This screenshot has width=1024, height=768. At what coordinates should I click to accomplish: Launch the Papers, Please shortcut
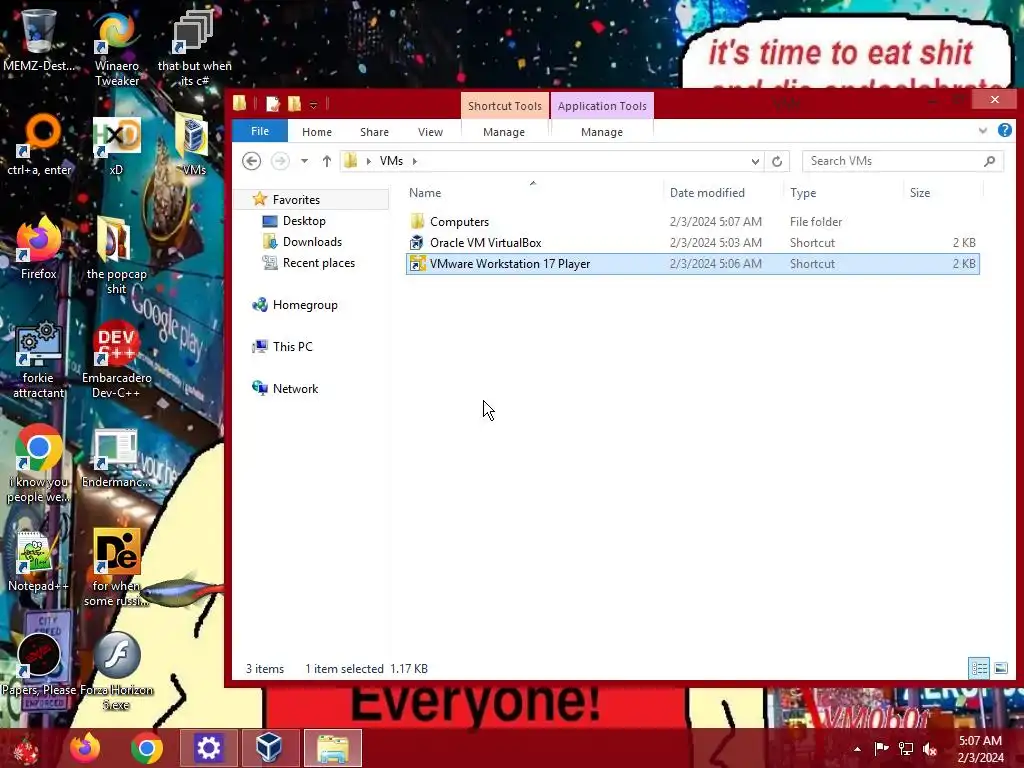(39, 665)
